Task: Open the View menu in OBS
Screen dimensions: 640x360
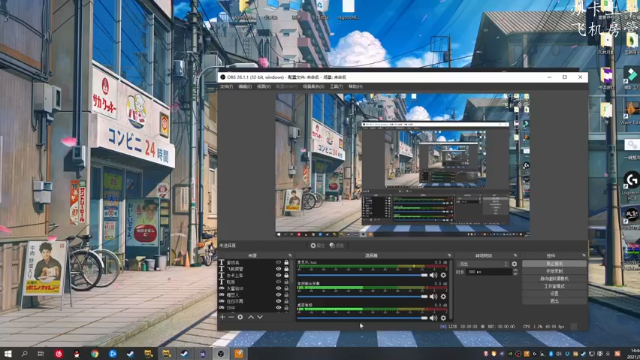Action: tap(264, 87)
